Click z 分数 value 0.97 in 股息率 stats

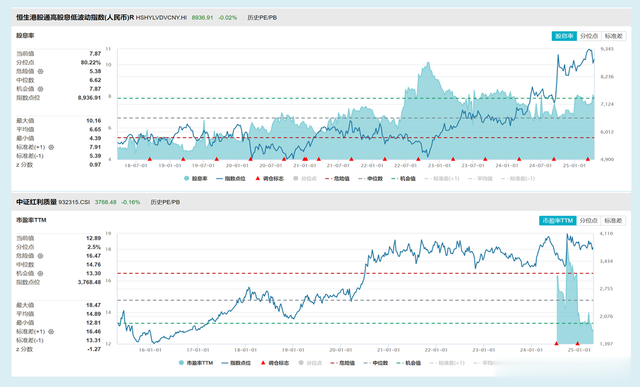pyautogui.click(x=95, y=165)
